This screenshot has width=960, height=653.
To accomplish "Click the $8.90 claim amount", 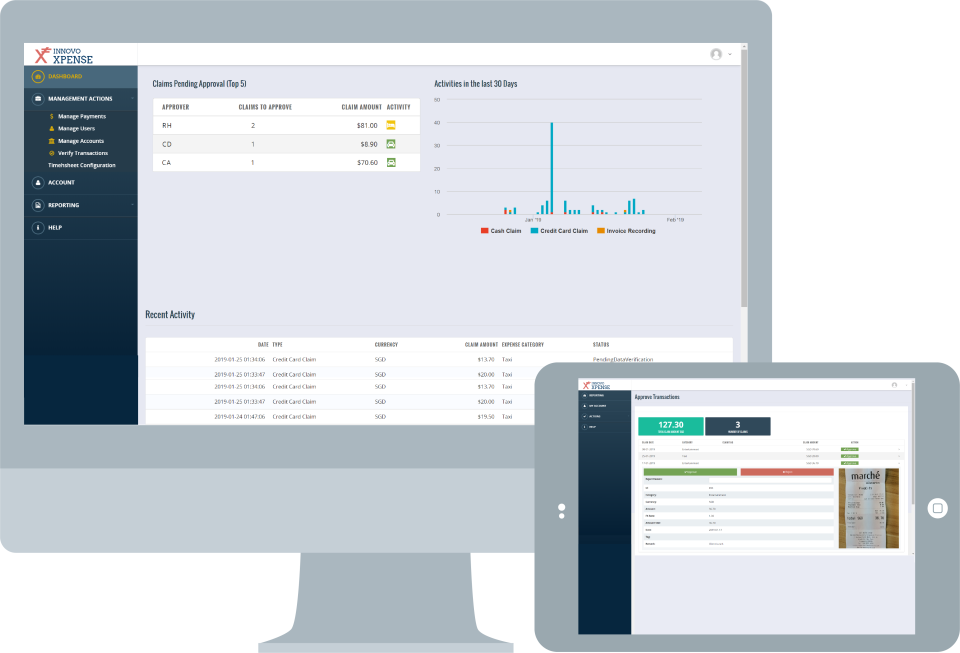I will point(369,144).
